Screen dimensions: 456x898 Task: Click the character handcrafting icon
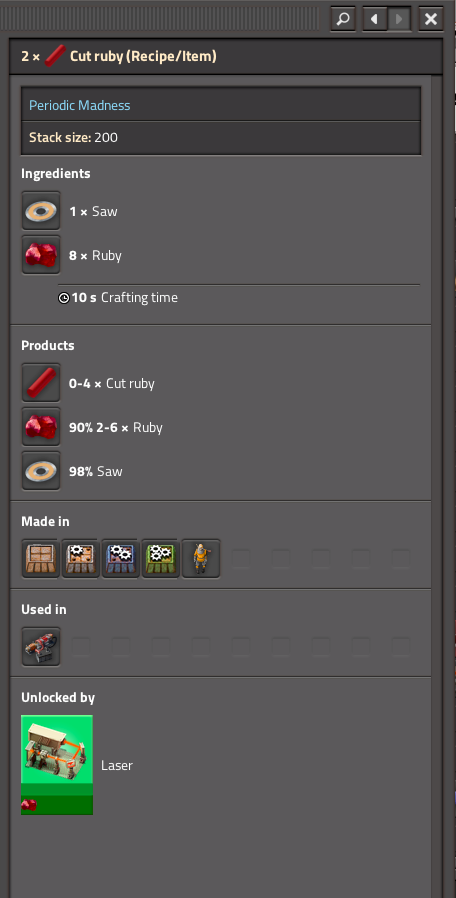click(x=201, y=558)
